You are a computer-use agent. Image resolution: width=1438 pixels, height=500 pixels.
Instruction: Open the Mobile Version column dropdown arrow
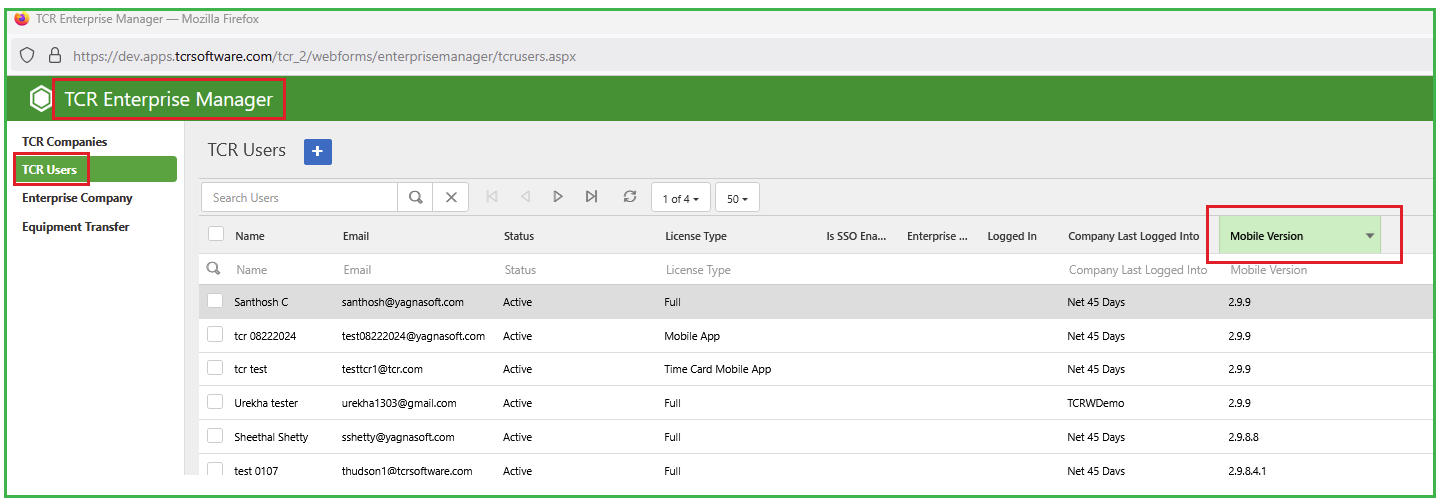pos(1370,236)
